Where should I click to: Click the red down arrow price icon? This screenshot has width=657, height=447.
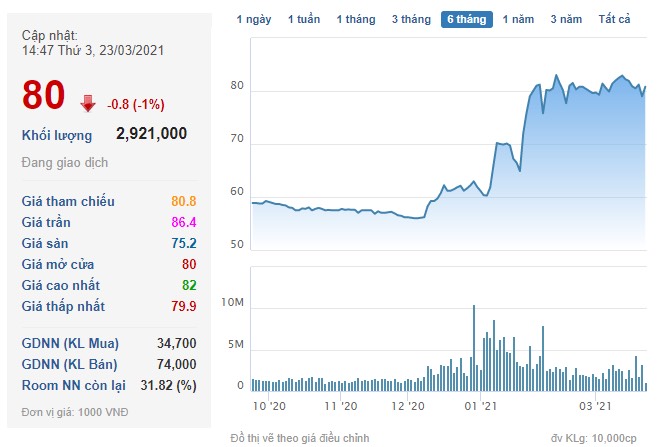(x=88, y=101)
